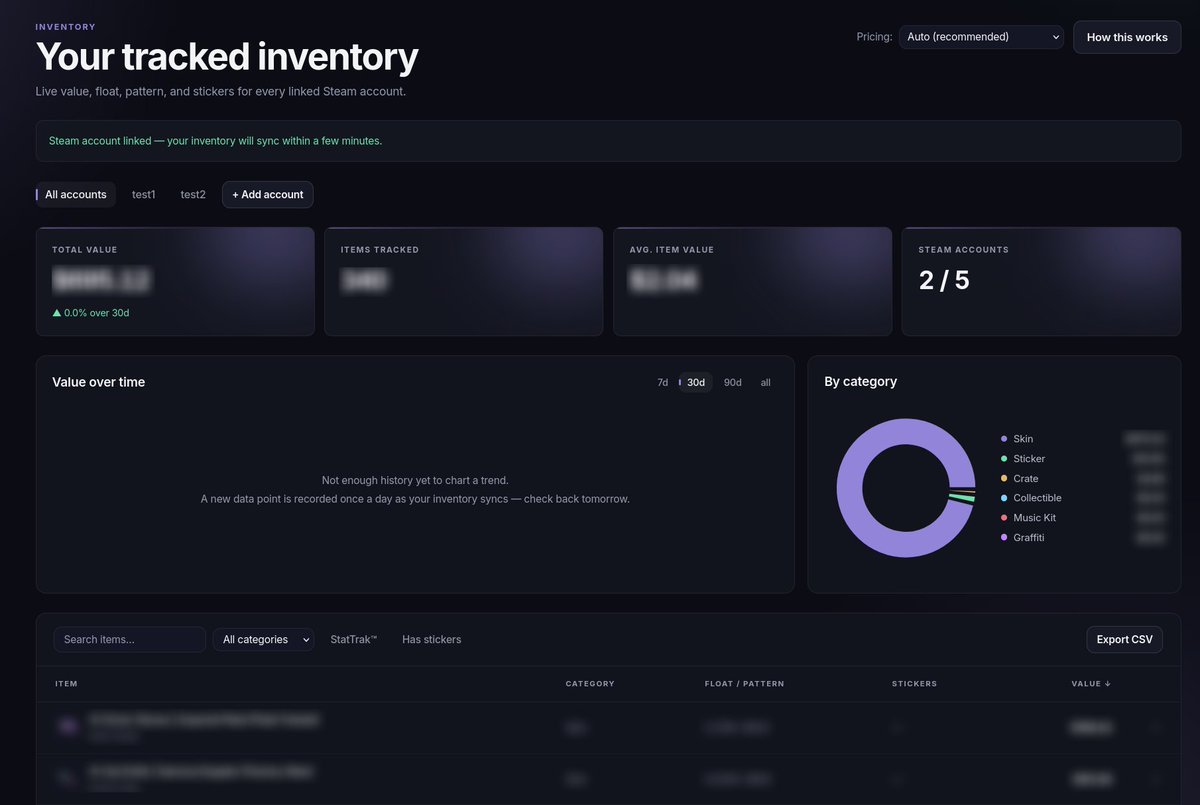Click the Your tracked inventory heading
Image resolution: width=1200 pixels, height=805 pixels.
coord(227,57)
